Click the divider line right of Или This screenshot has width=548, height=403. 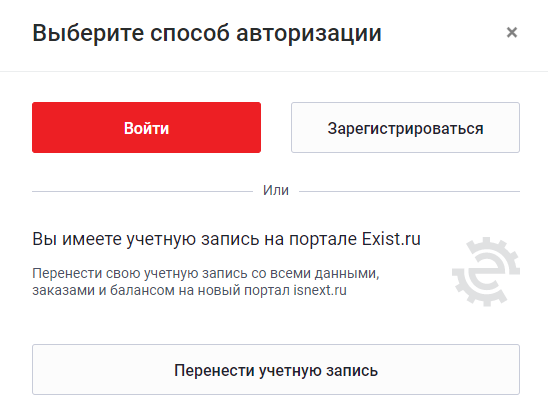click(410, 191)
